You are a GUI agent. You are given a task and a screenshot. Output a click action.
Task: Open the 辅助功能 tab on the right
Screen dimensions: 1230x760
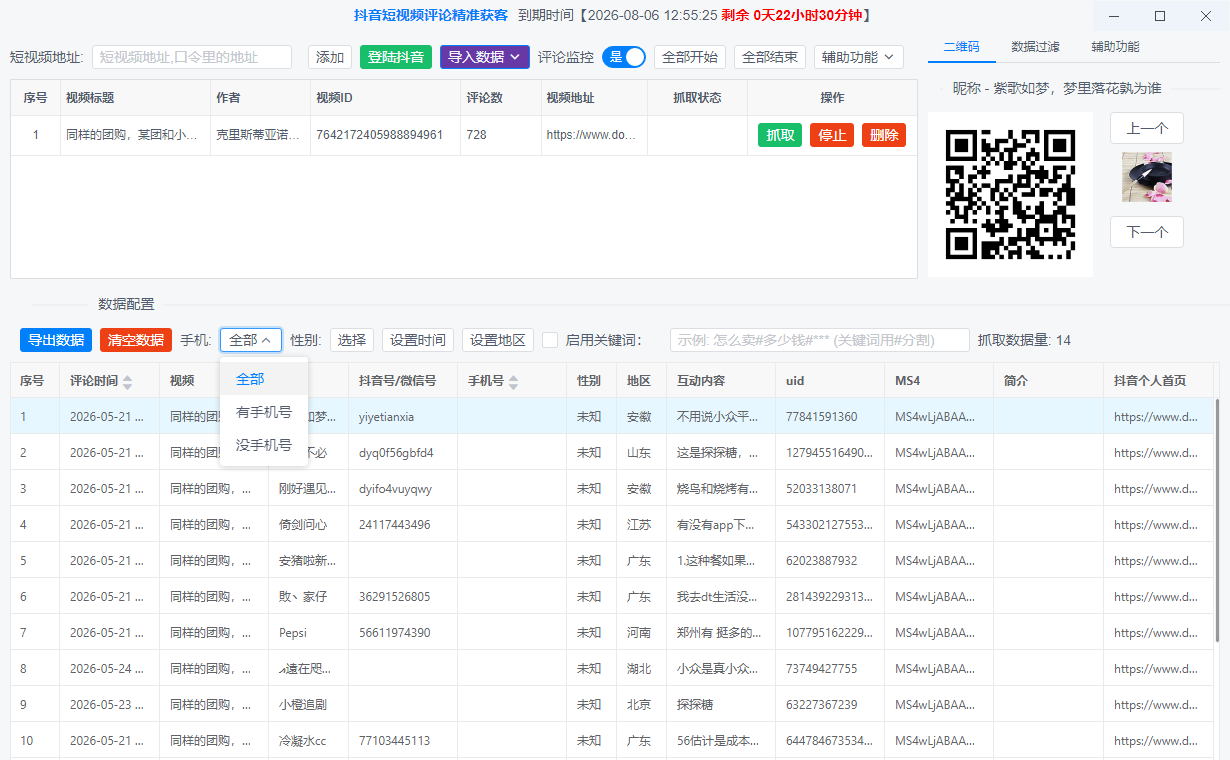pyautogui.click(x=1115, y=47)
